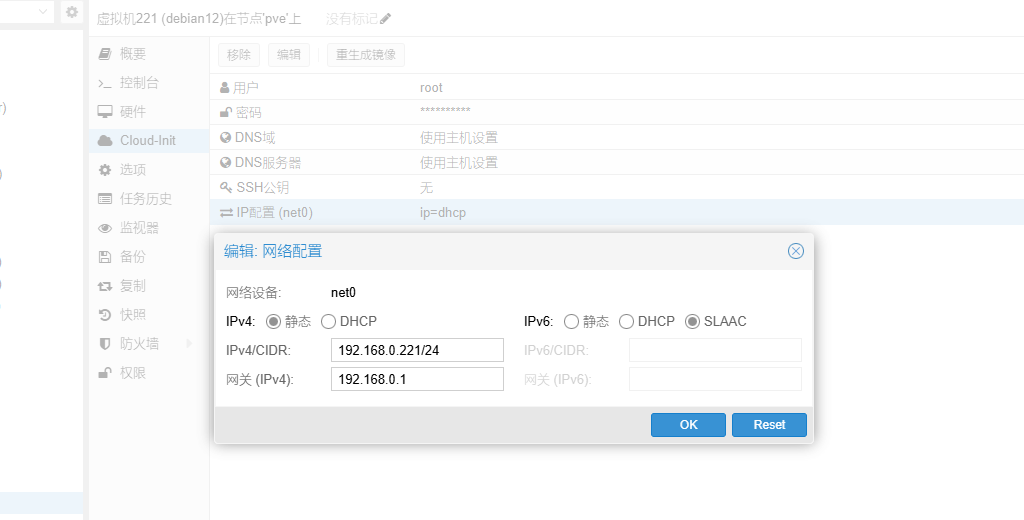Click the 编辑 edit button

[x=289, y=55]
